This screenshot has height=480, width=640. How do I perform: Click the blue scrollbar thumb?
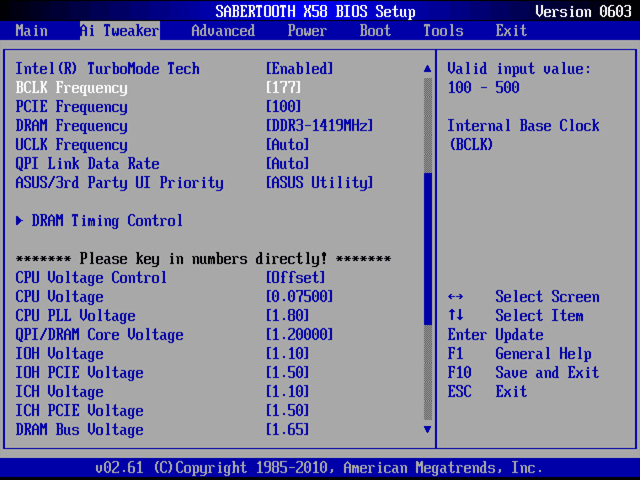(428, 249)
